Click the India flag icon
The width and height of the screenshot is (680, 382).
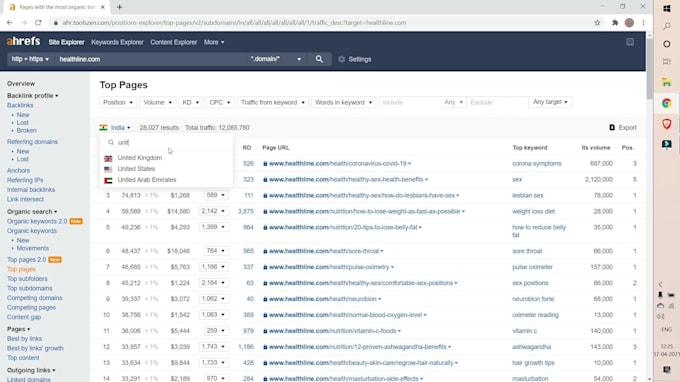pyautogui.click(x=103, y=127)
